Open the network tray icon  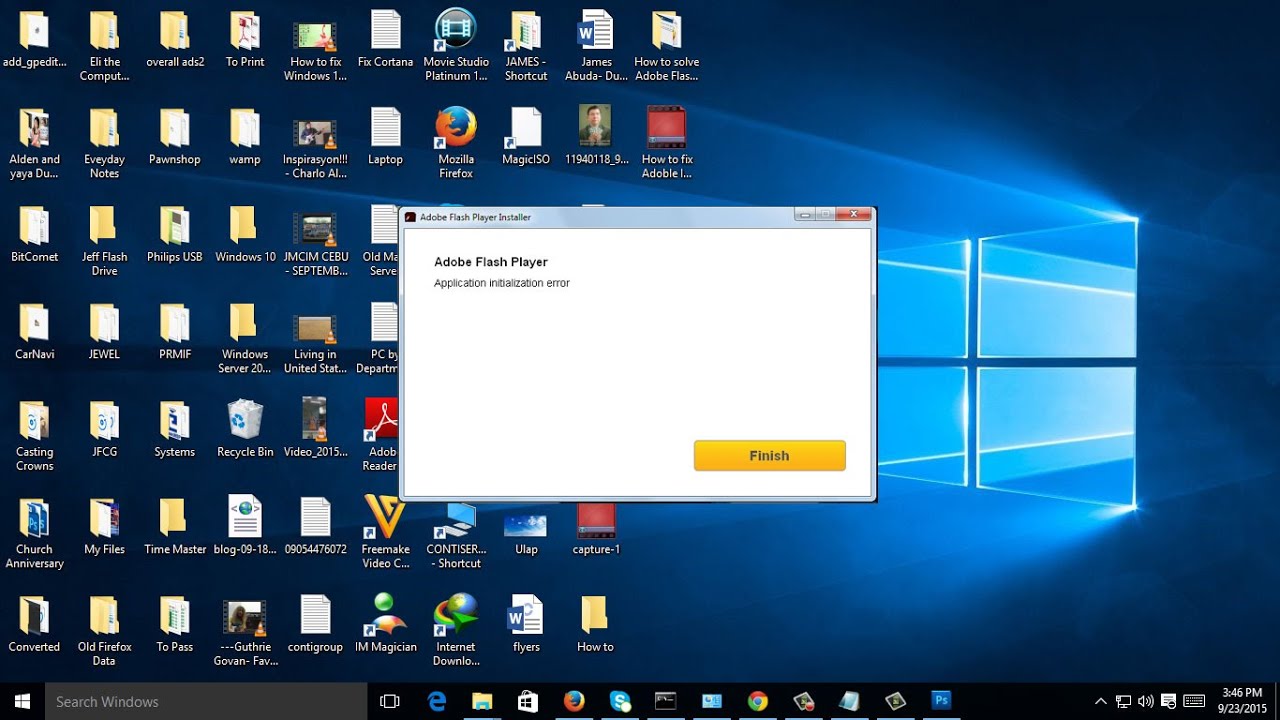click(x=1124, y=701)
